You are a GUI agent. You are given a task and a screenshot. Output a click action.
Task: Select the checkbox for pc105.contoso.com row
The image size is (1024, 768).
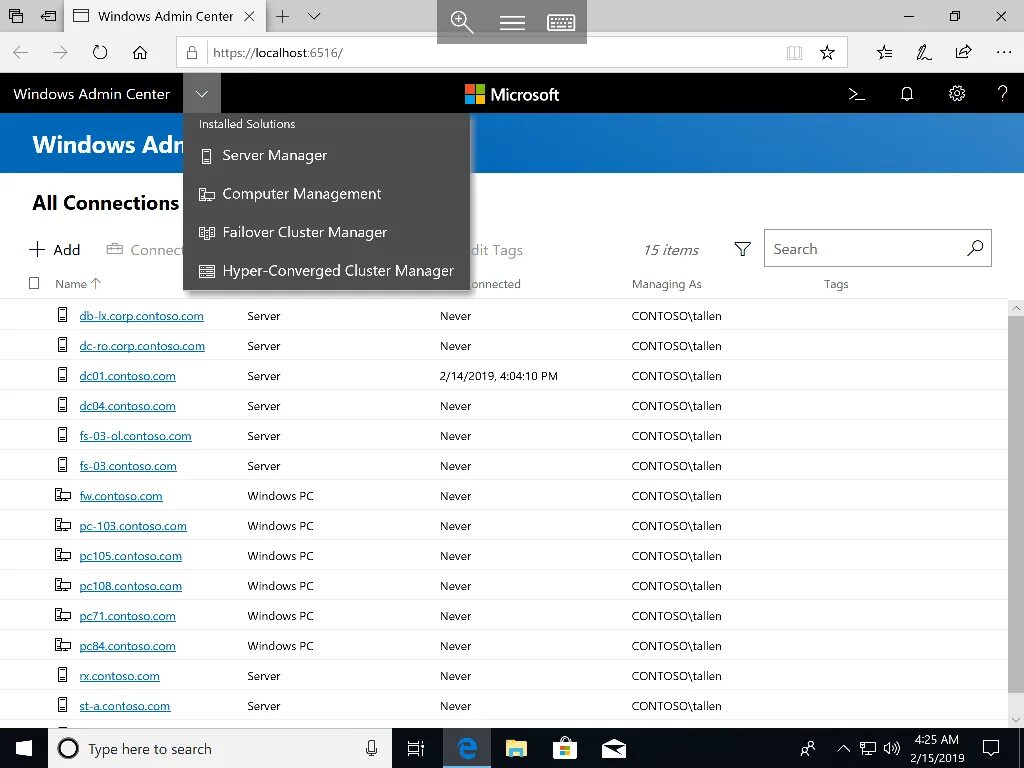[33, 555]
